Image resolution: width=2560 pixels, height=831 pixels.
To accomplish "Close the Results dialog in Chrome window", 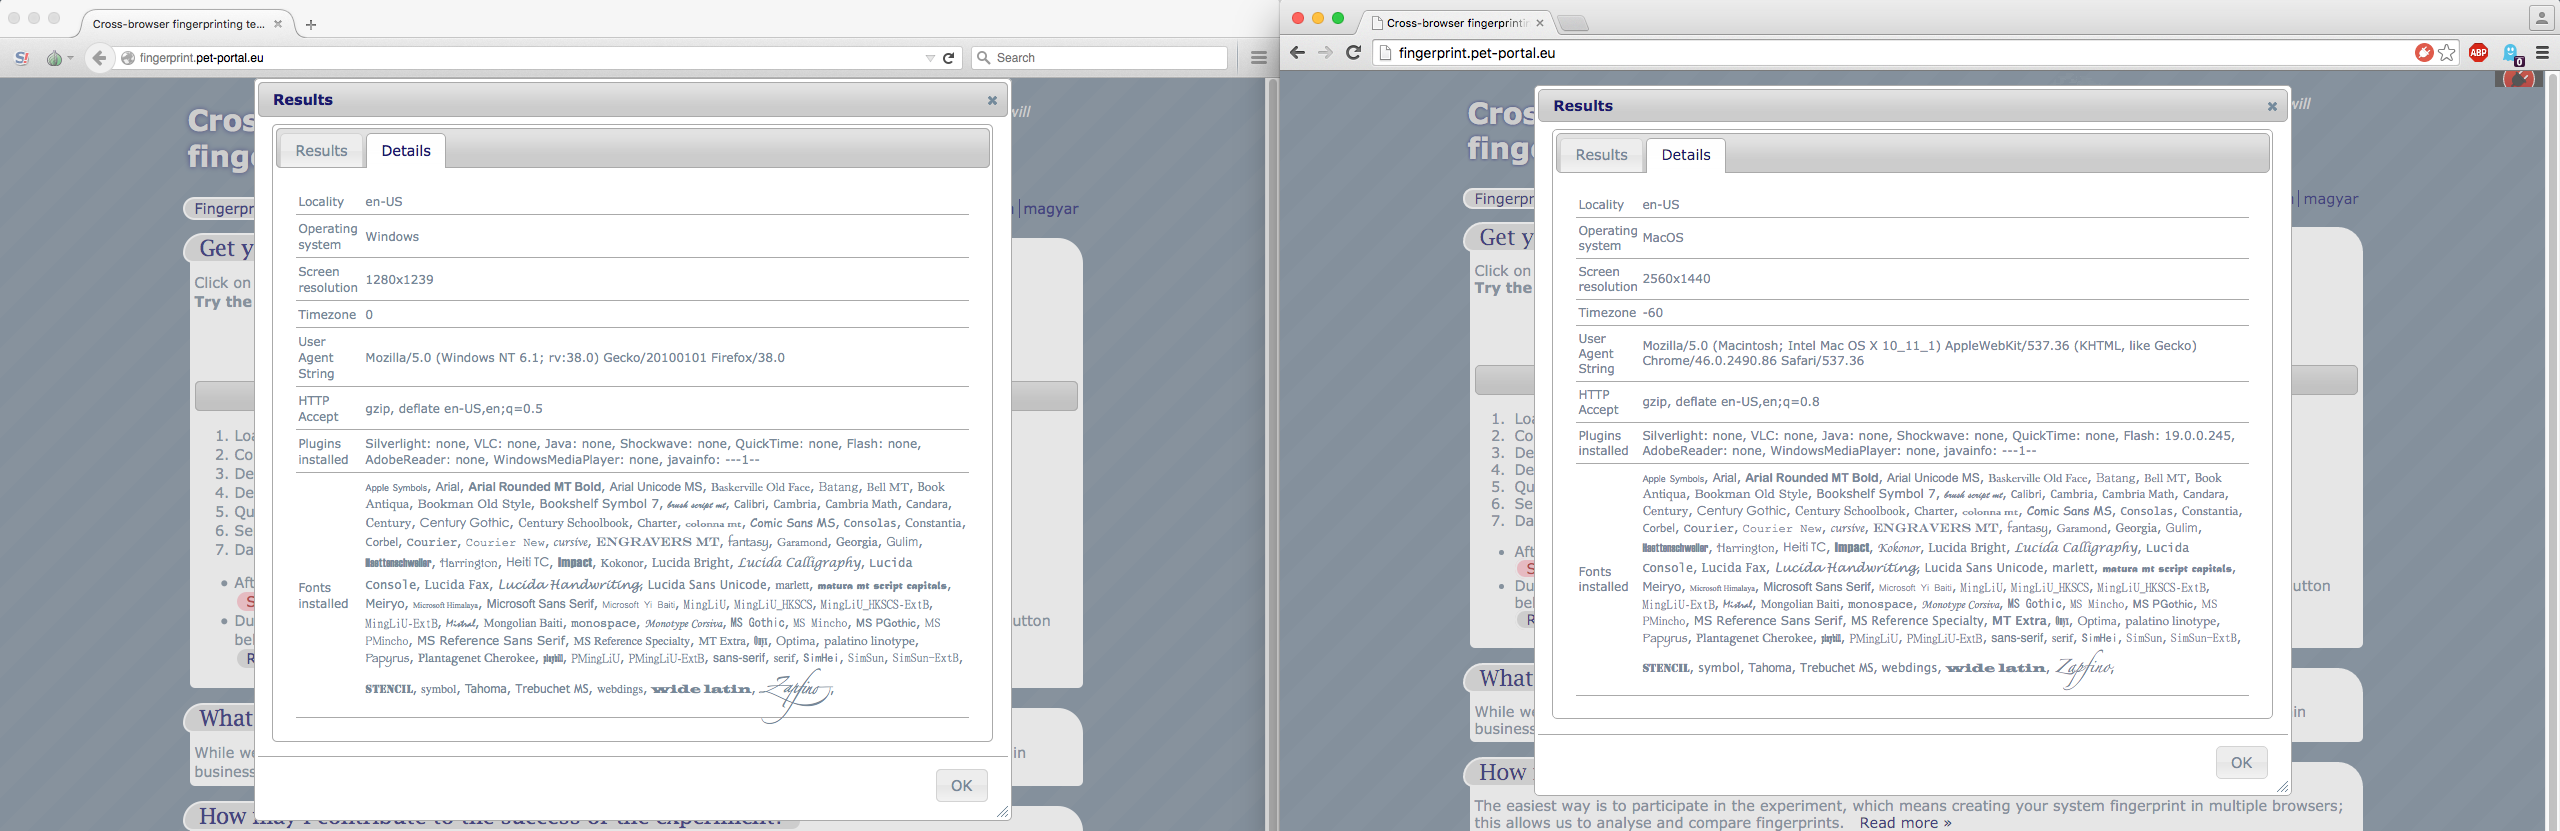I will (2272, 106).
